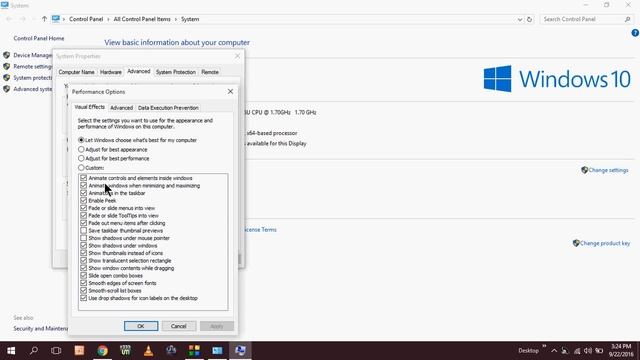Open System Protection tab in System Properties
Screen dimensions: 640x360
pos(176,72)
